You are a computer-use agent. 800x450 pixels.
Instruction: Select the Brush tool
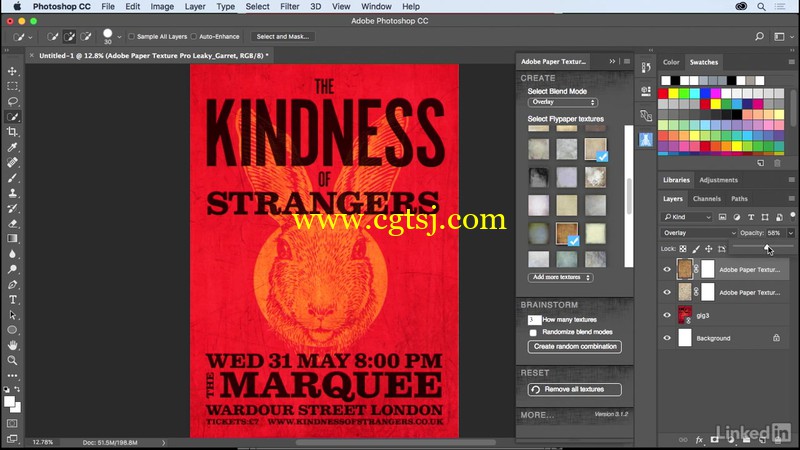click(x=12, y=178)
